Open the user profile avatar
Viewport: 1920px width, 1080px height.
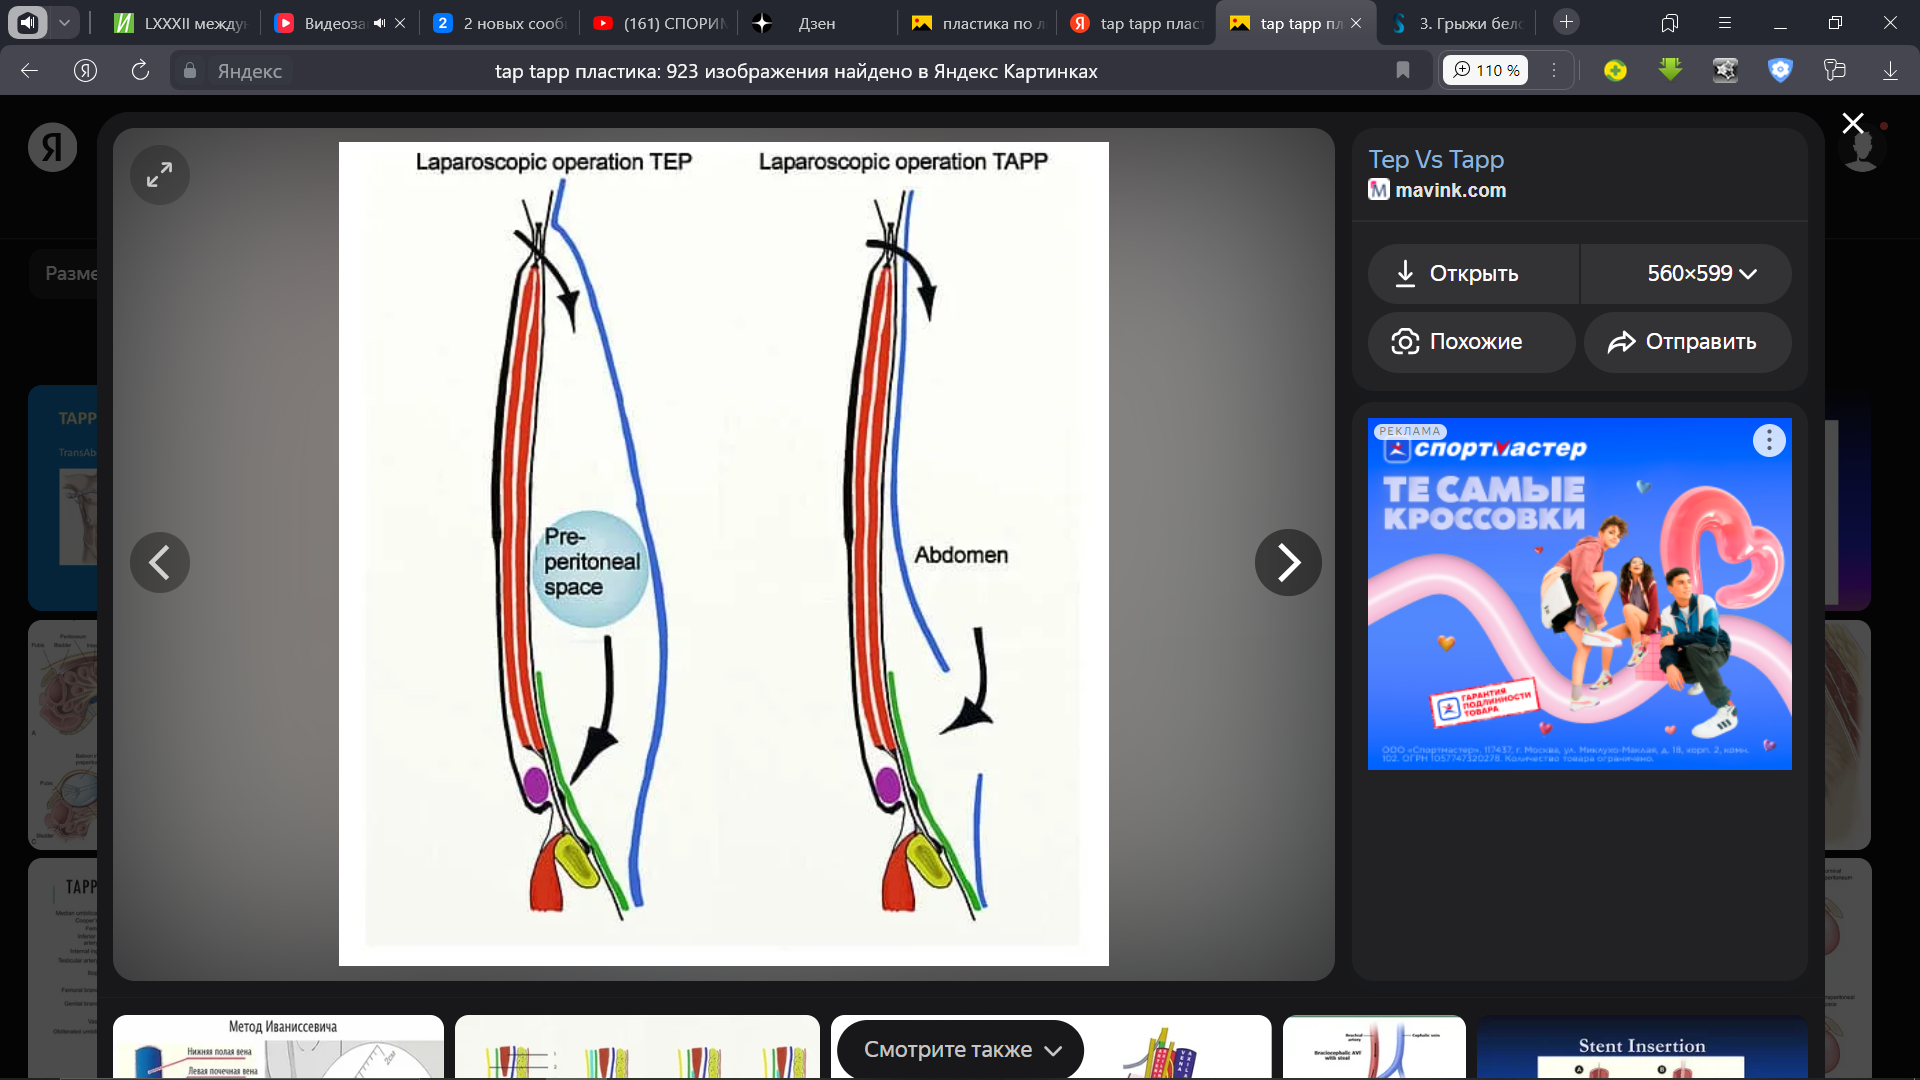click(1862, 148)
